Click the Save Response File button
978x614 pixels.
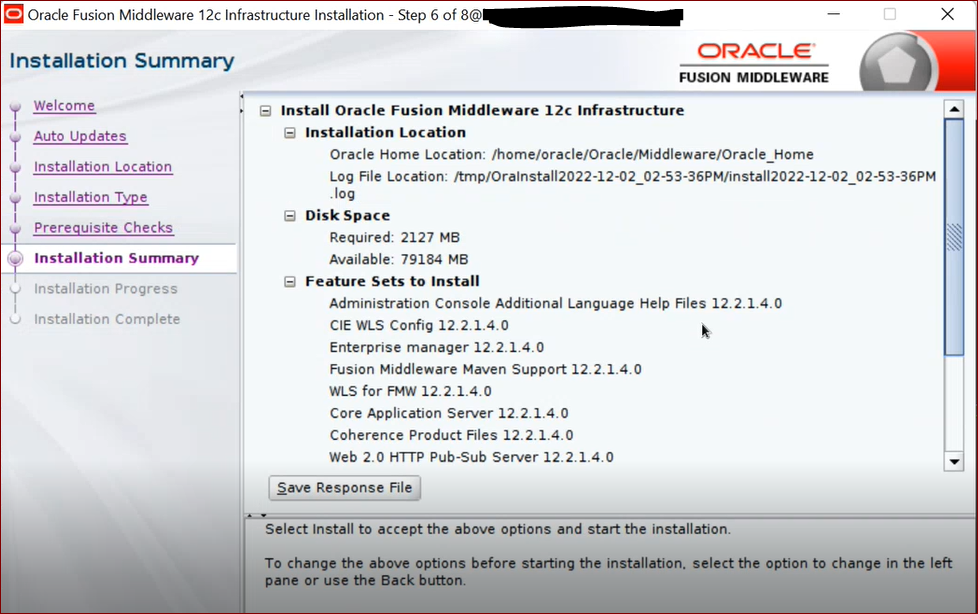click(344, 487)
